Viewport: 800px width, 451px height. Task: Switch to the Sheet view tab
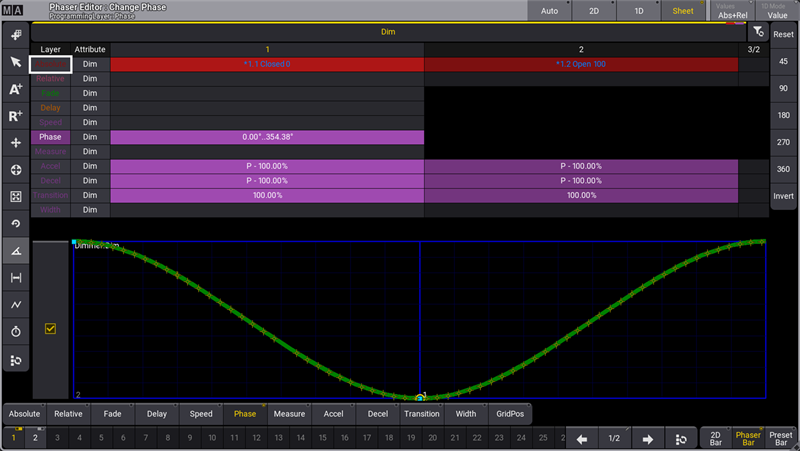683,11
